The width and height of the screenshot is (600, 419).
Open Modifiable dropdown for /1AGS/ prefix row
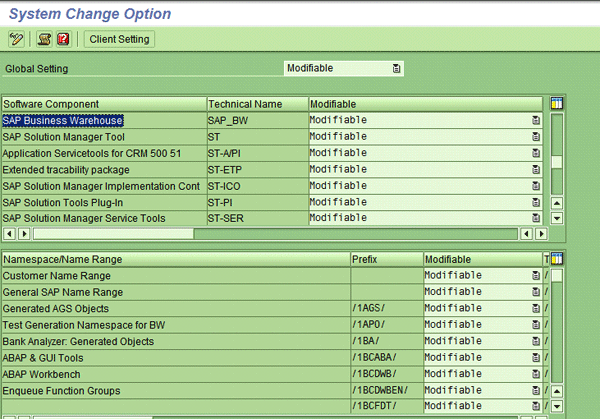(x=536, y=308)
